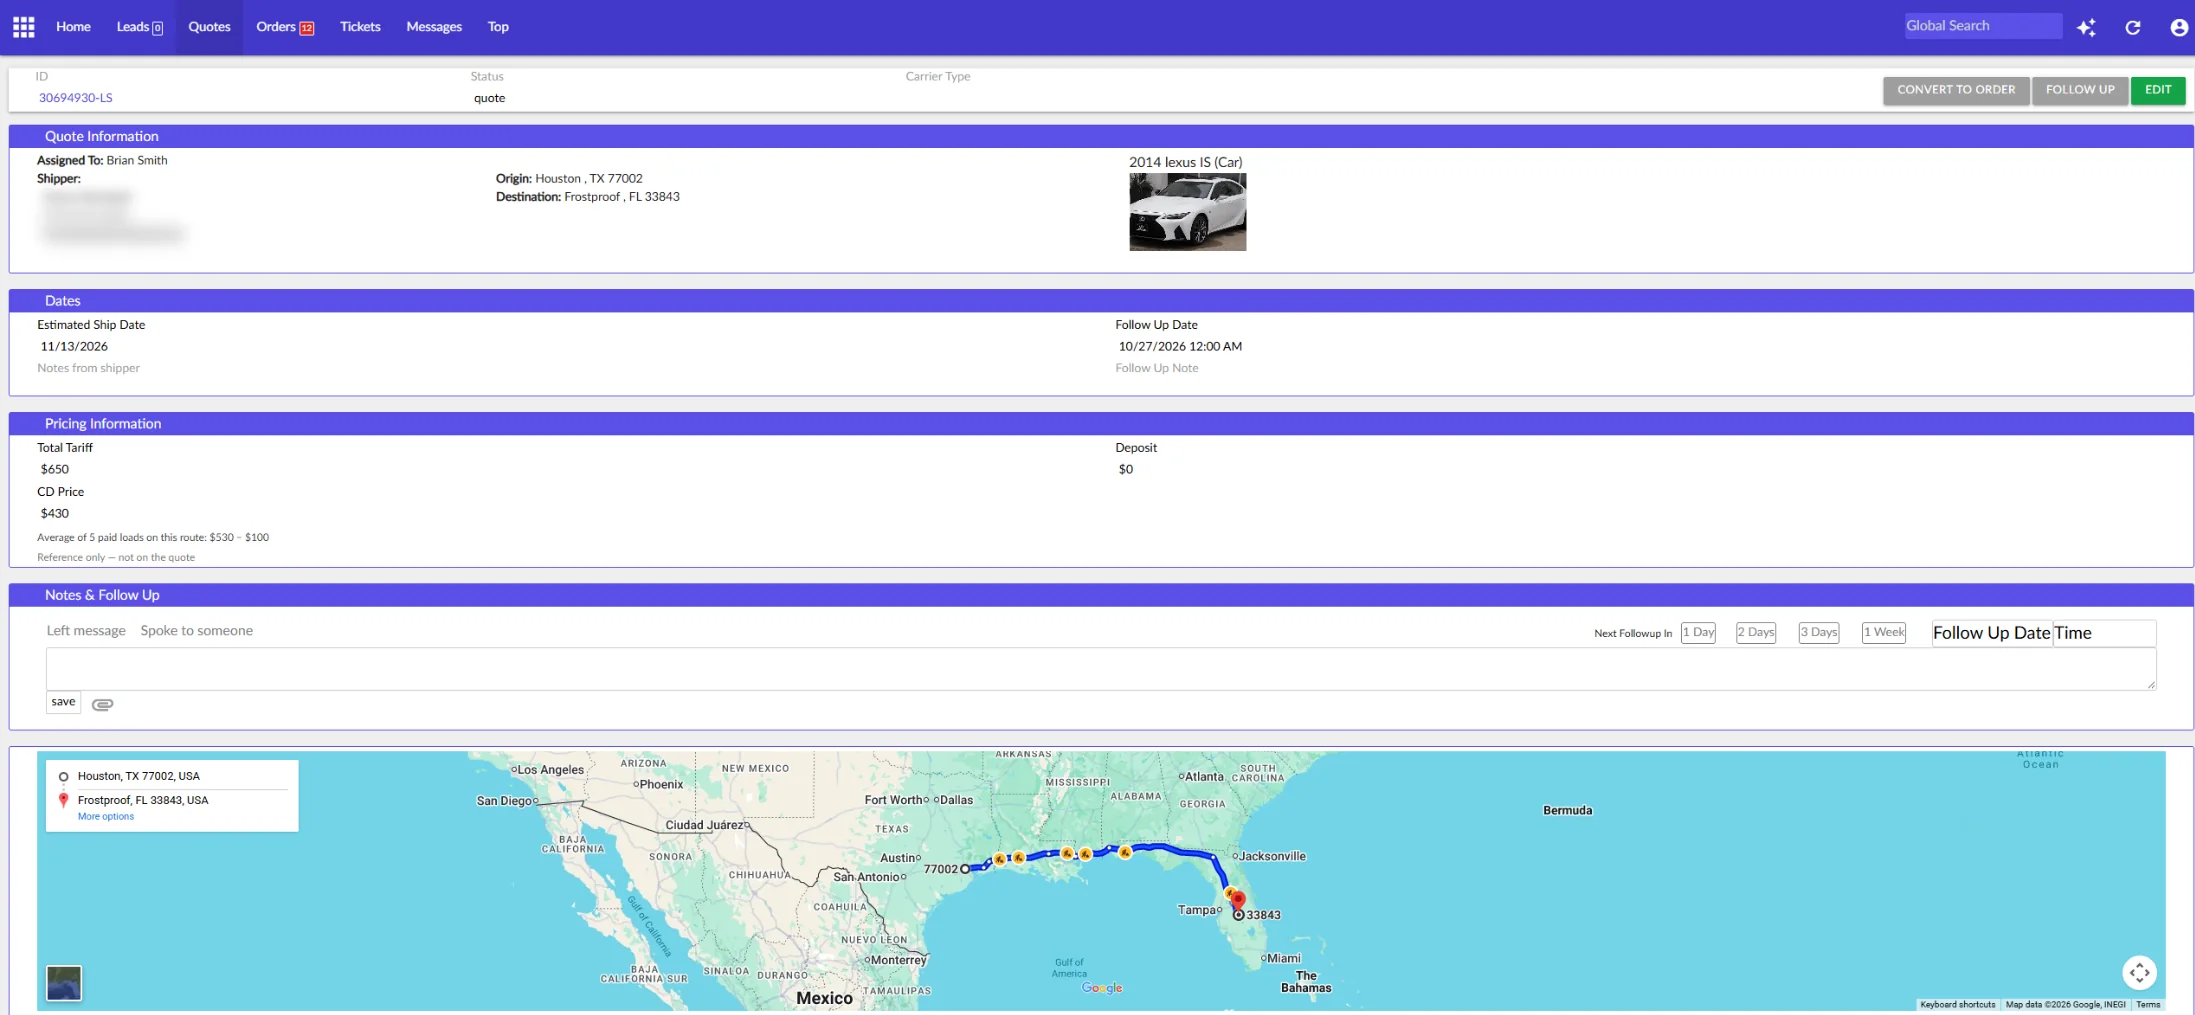Click the map Terms link
This screenshot has width=2195, height=1015.
(2148, 1004)
